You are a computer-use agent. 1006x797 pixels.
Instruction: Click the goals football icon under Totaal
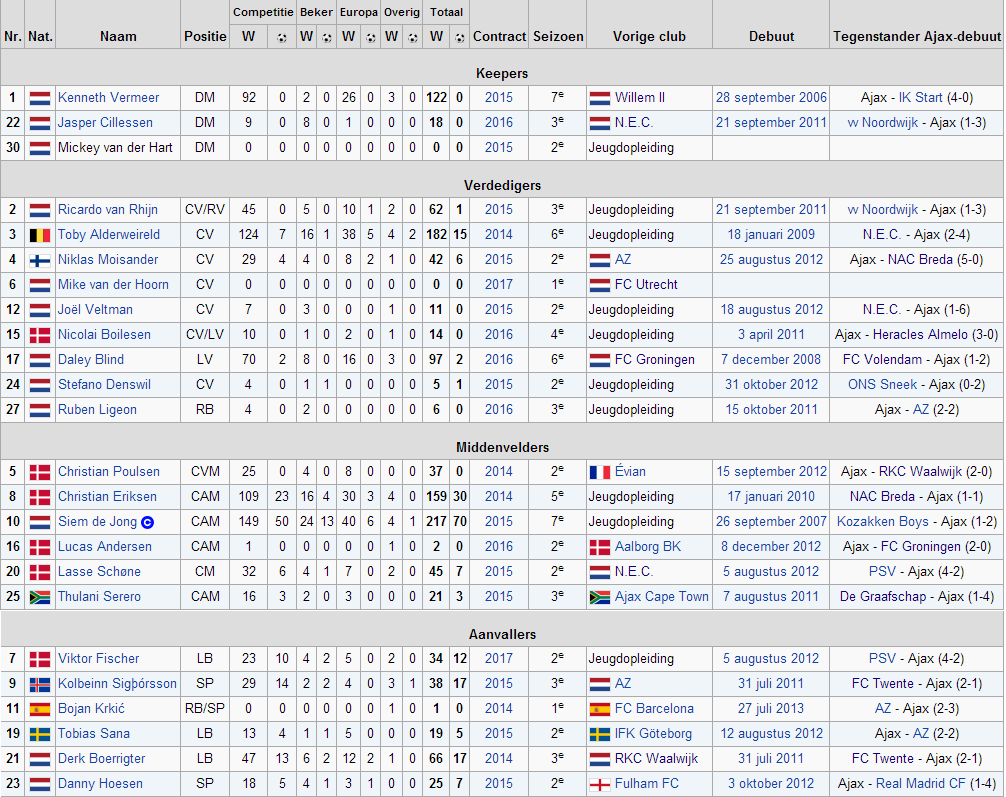point(459,37)
